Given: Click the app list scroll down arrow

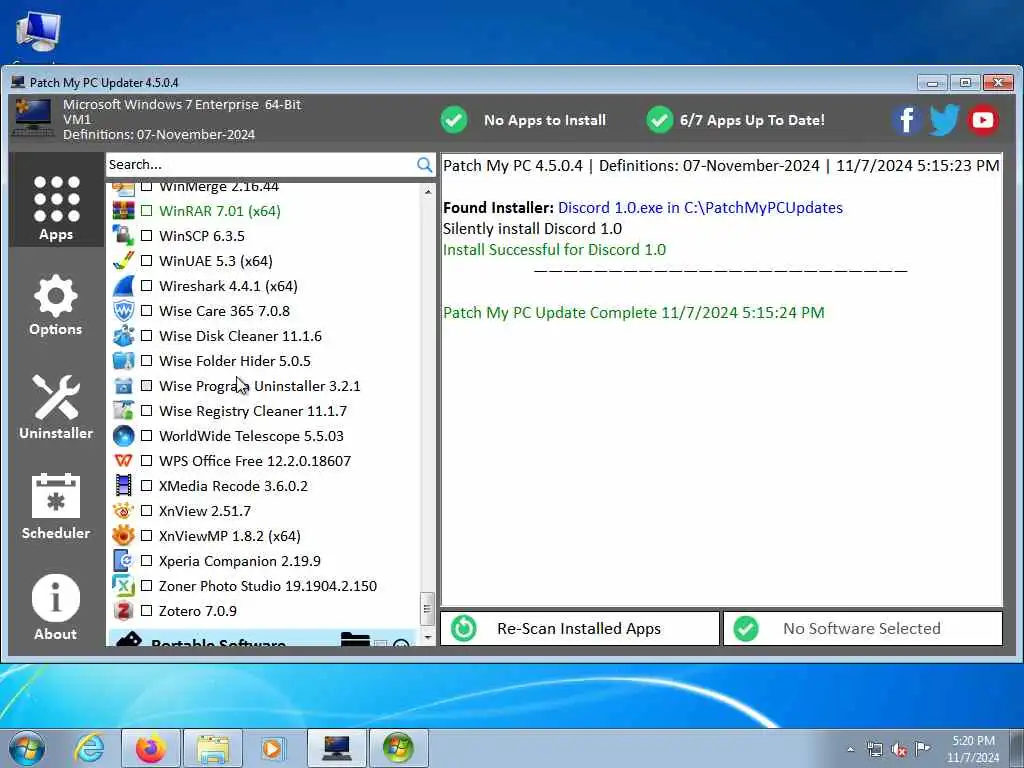Looking at the screenshot, I should tap(428, 637).
